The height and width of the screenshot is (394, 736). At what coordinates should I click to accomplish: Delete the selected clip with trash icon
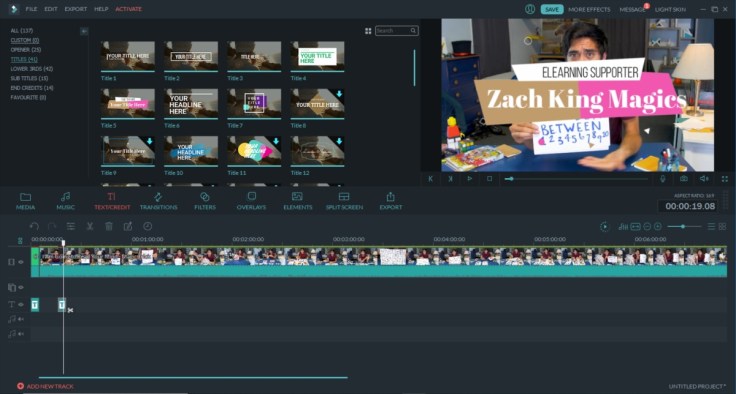pos(109,226)
